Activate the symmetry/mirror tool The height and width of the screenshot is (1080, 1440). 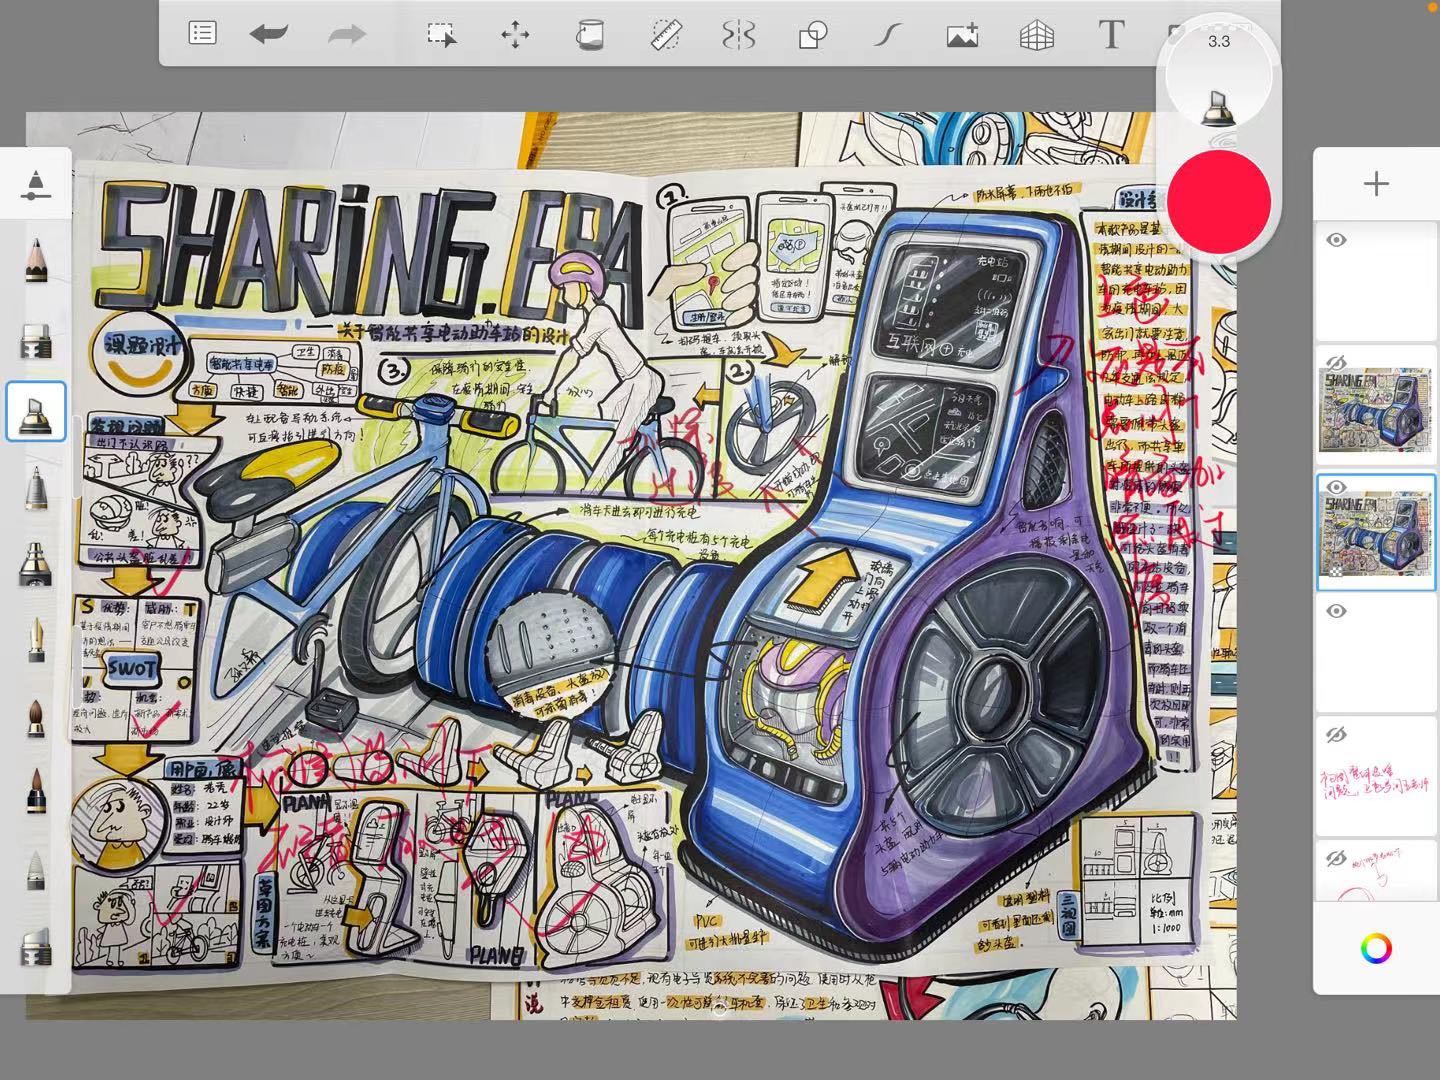(739, 33)
